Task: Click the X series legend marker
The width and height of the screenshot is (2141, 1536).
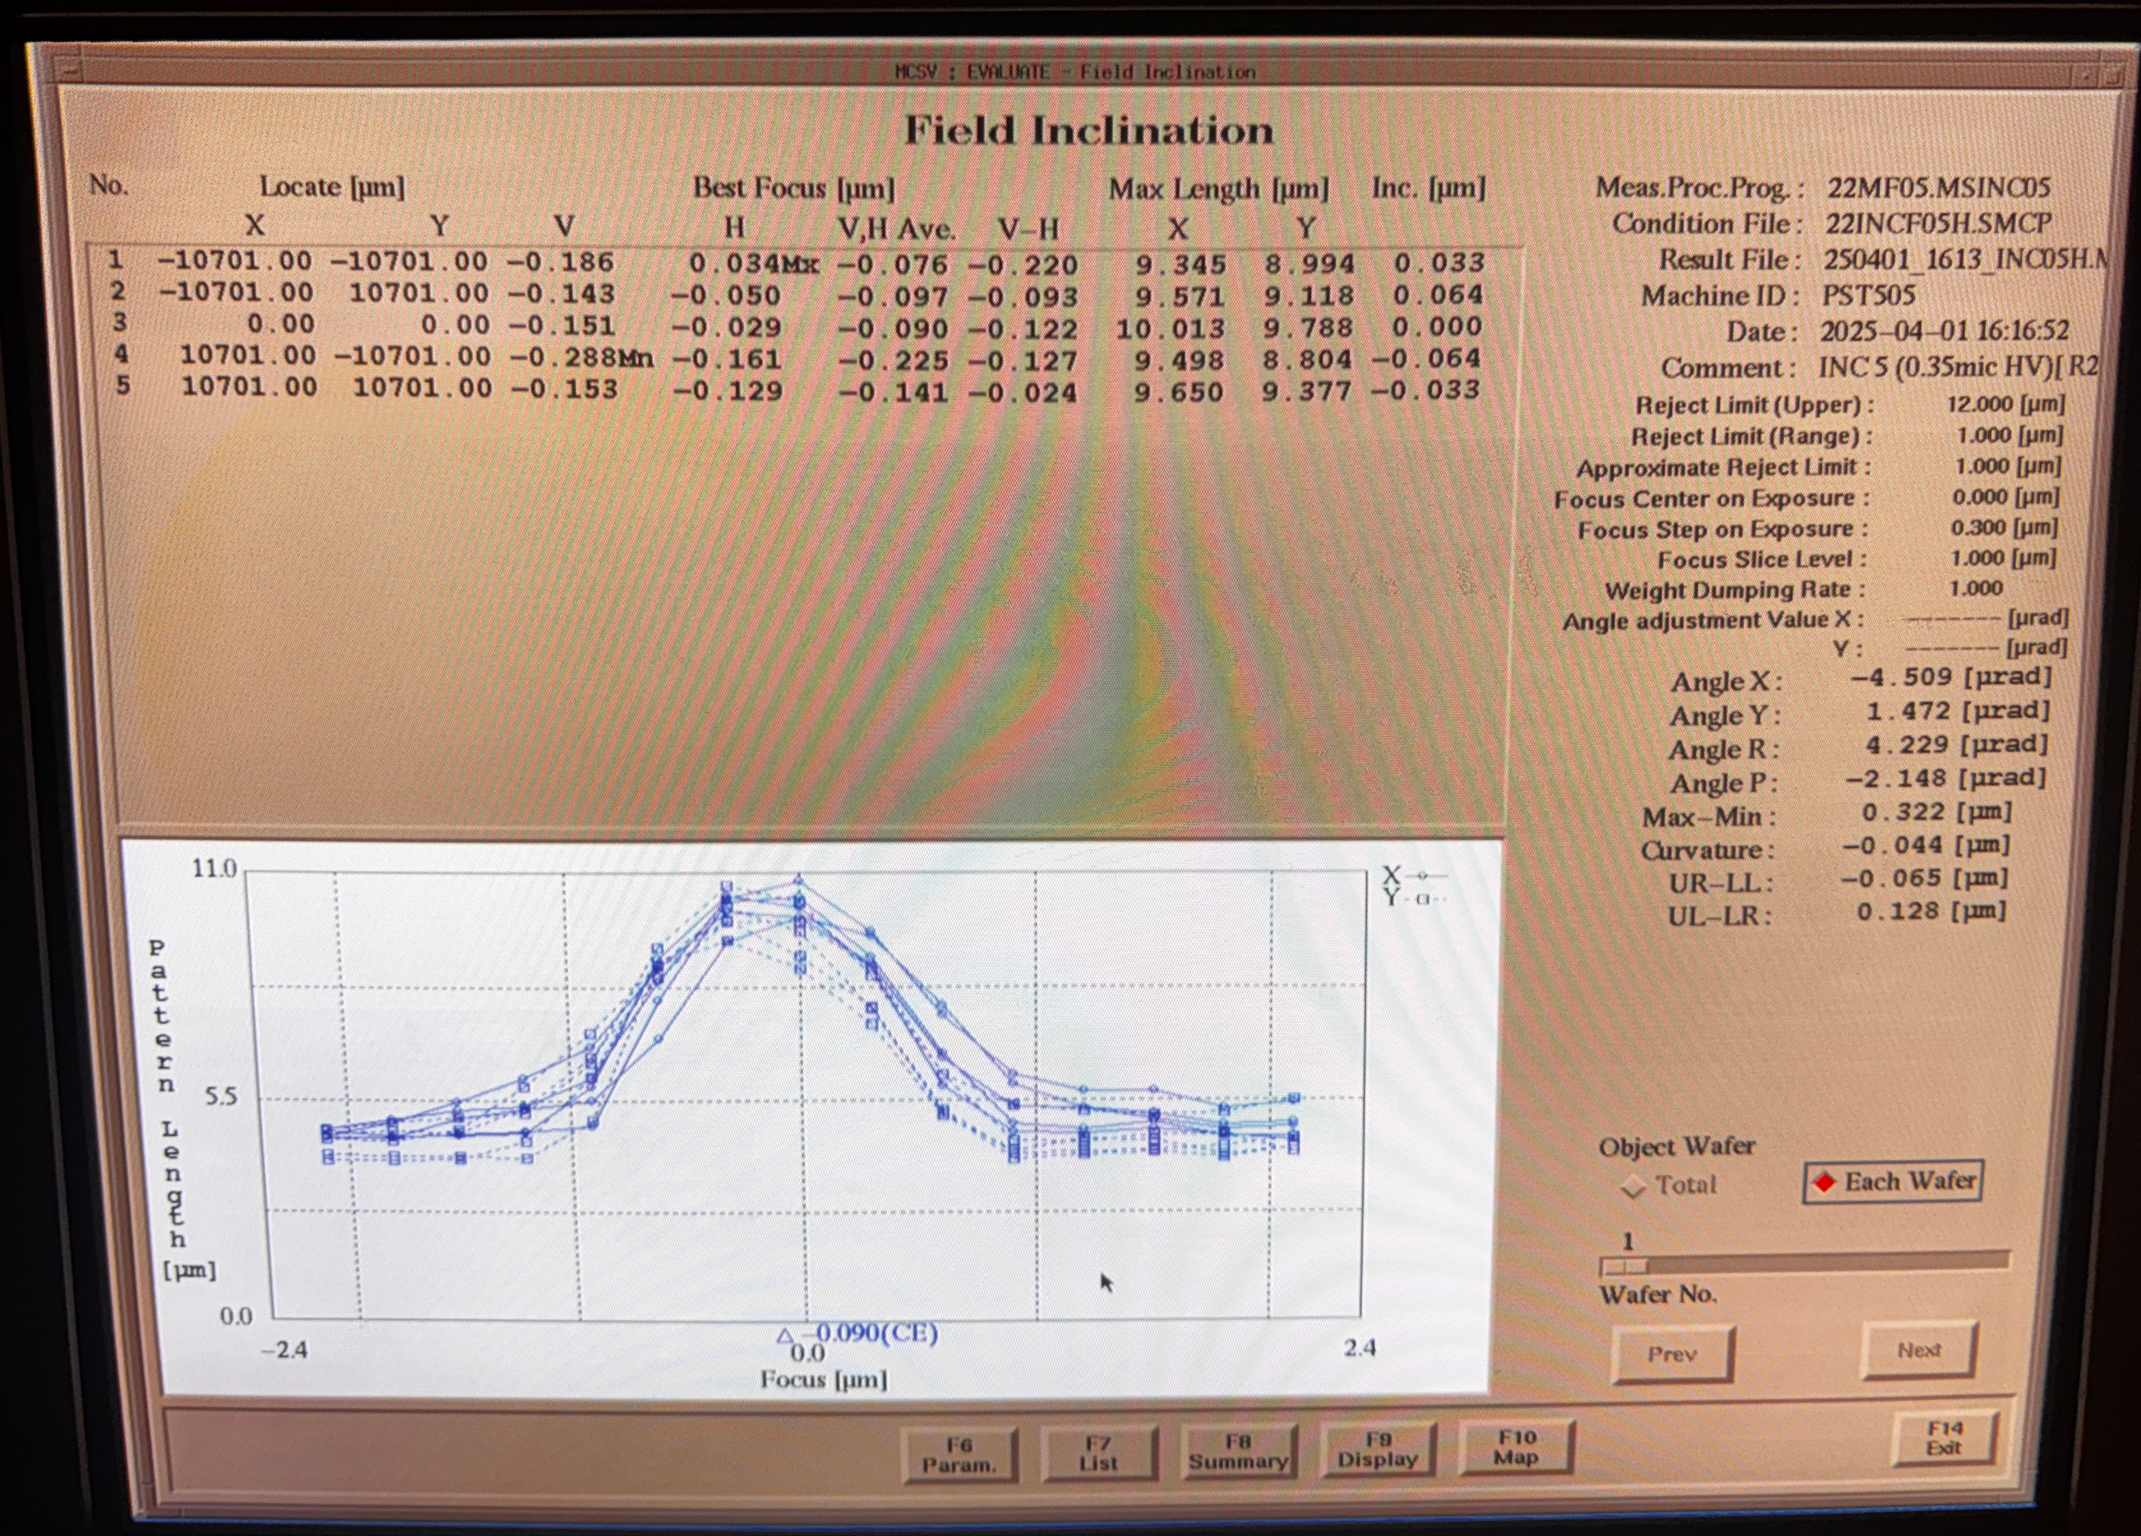Action: (1422, 875)
